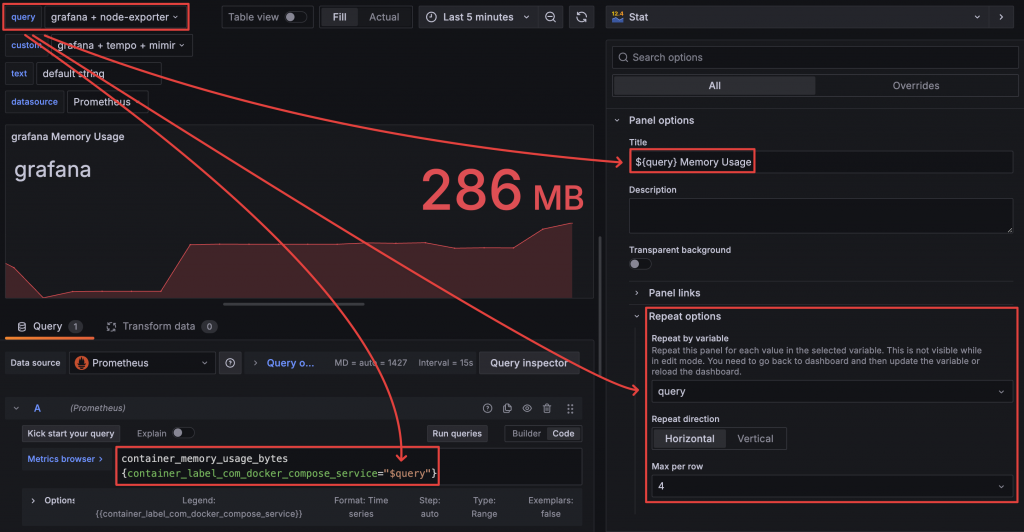Delete query A using the trash icon

point(547,409)
